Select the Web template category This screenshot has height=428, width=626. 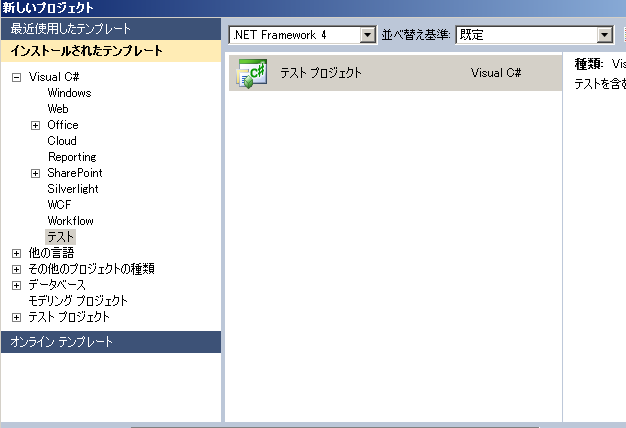pos(58,109)
